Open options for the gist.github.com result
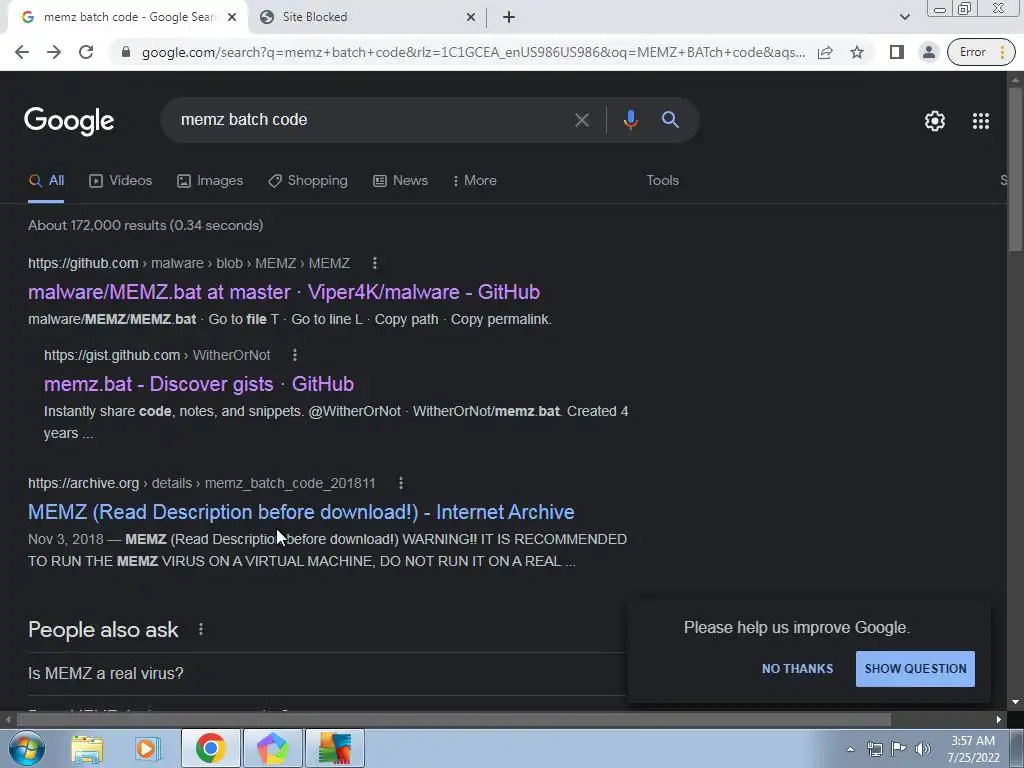This screenshot has width=1024, height=768. 295,355
